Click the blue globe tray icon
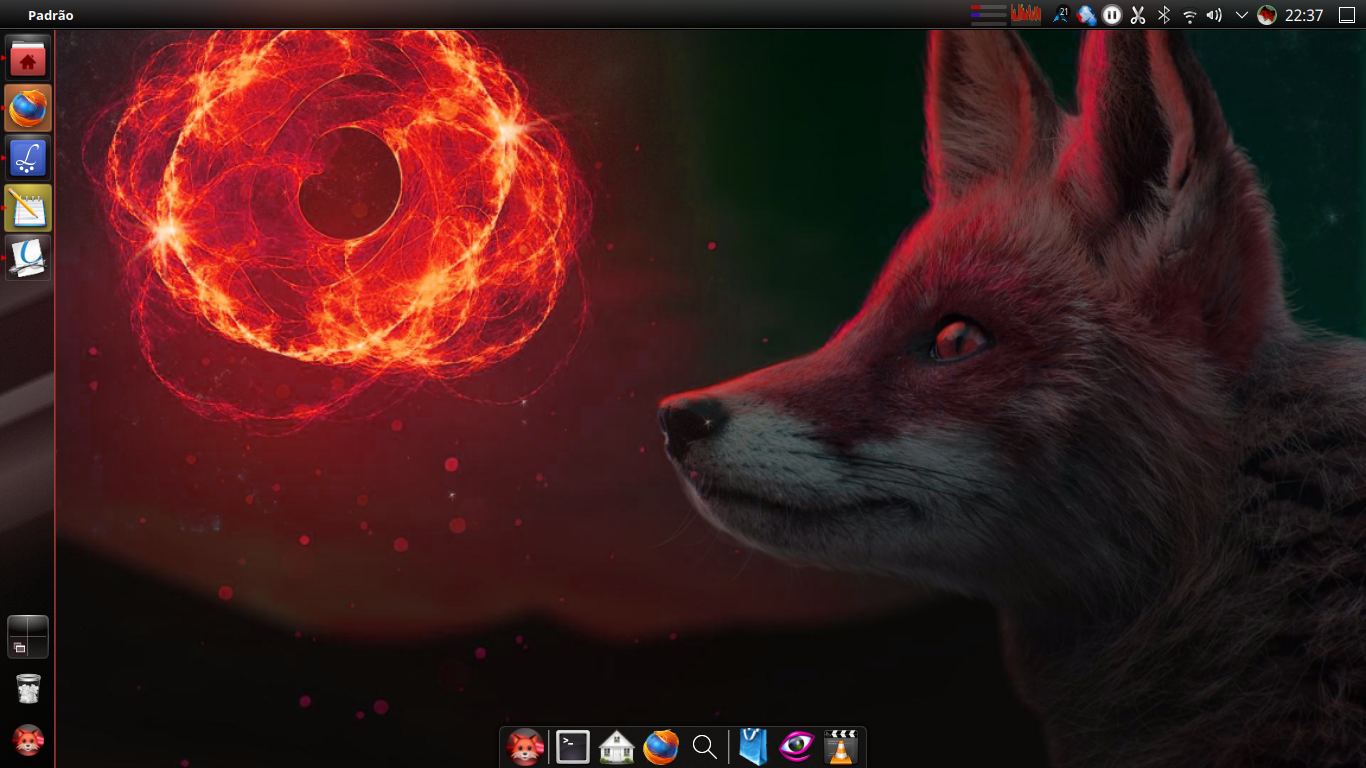Viewport: 1366px width, 768px height. point(1086,15)
